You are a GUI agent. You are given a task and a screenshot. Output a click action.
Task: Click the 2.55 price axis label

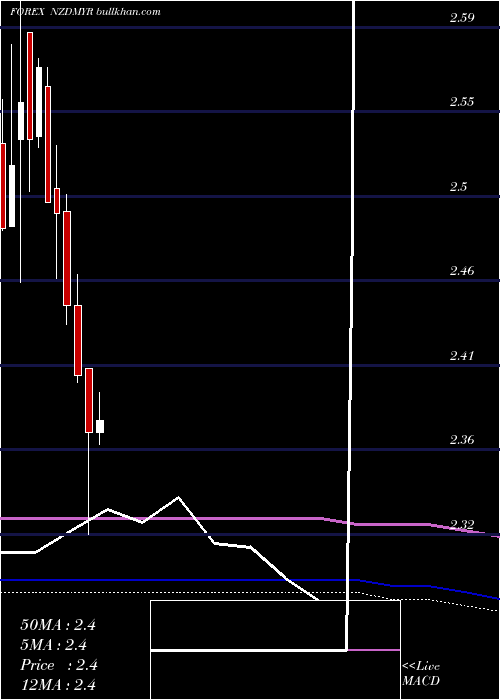[462, 102]
